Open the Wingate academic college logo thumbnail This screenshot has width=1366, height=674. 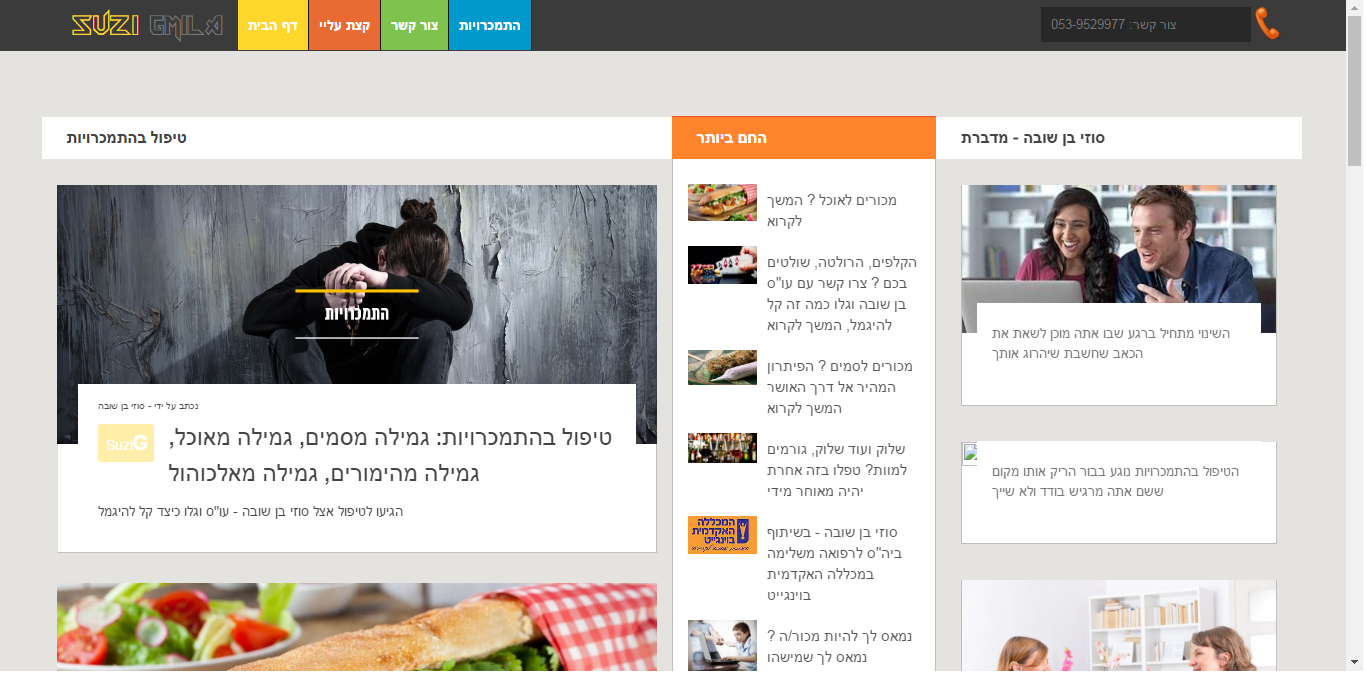(722, 535)
